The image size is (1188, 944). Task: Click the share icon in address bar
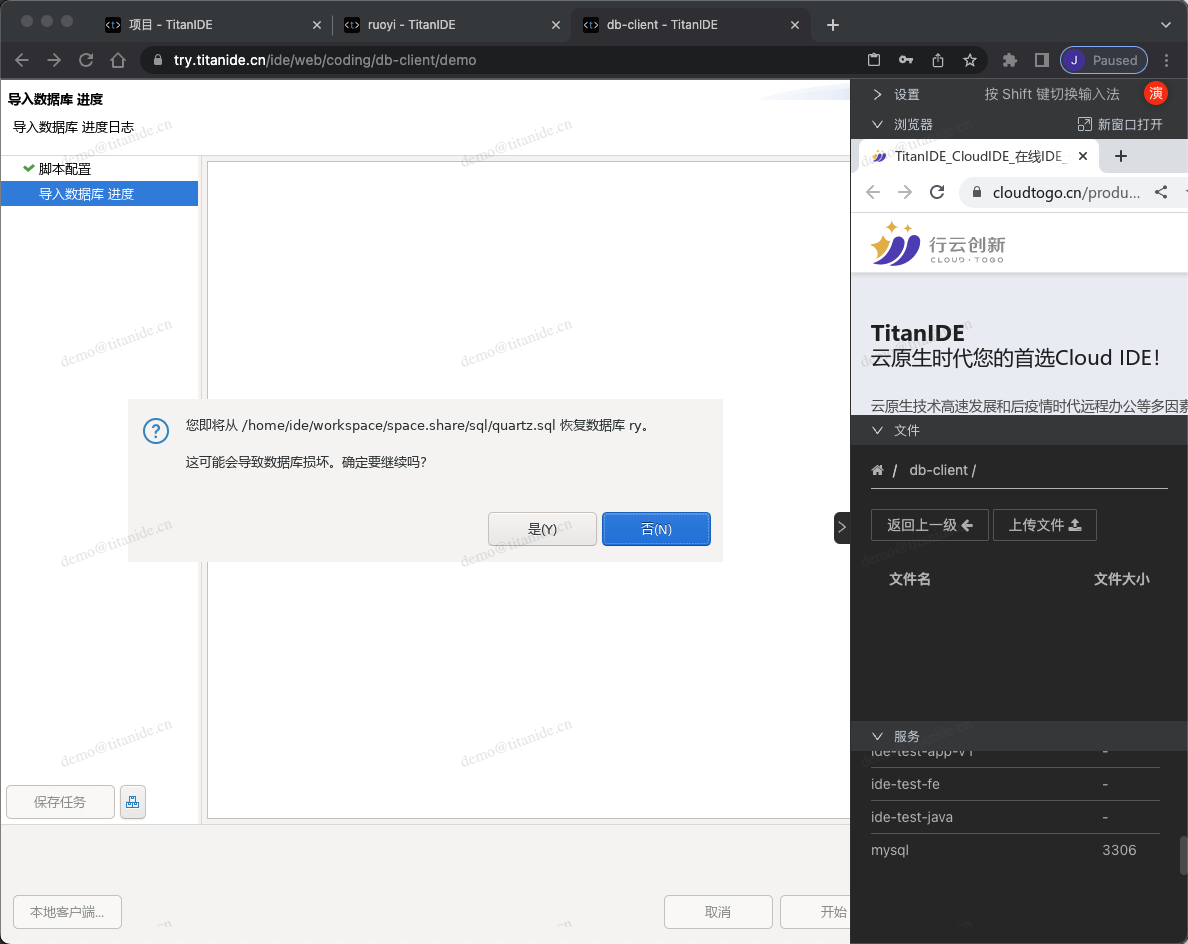pos(937,60)
